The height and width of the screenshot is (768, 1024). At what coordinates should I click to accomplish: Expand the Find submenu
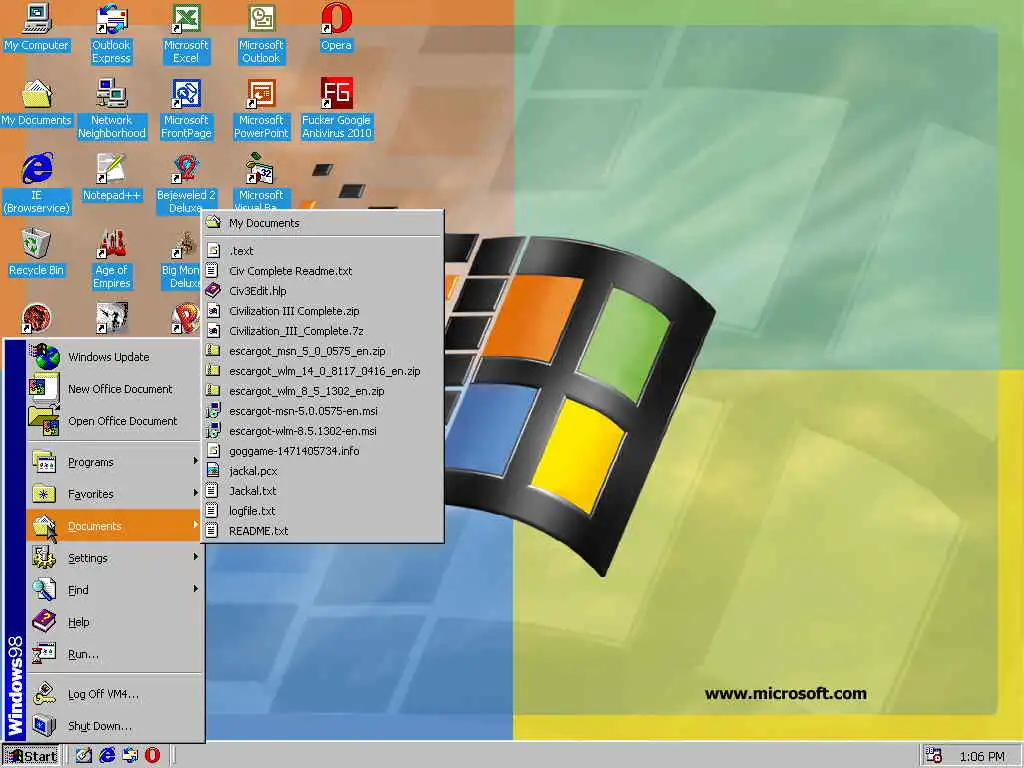tap(114, 590)
